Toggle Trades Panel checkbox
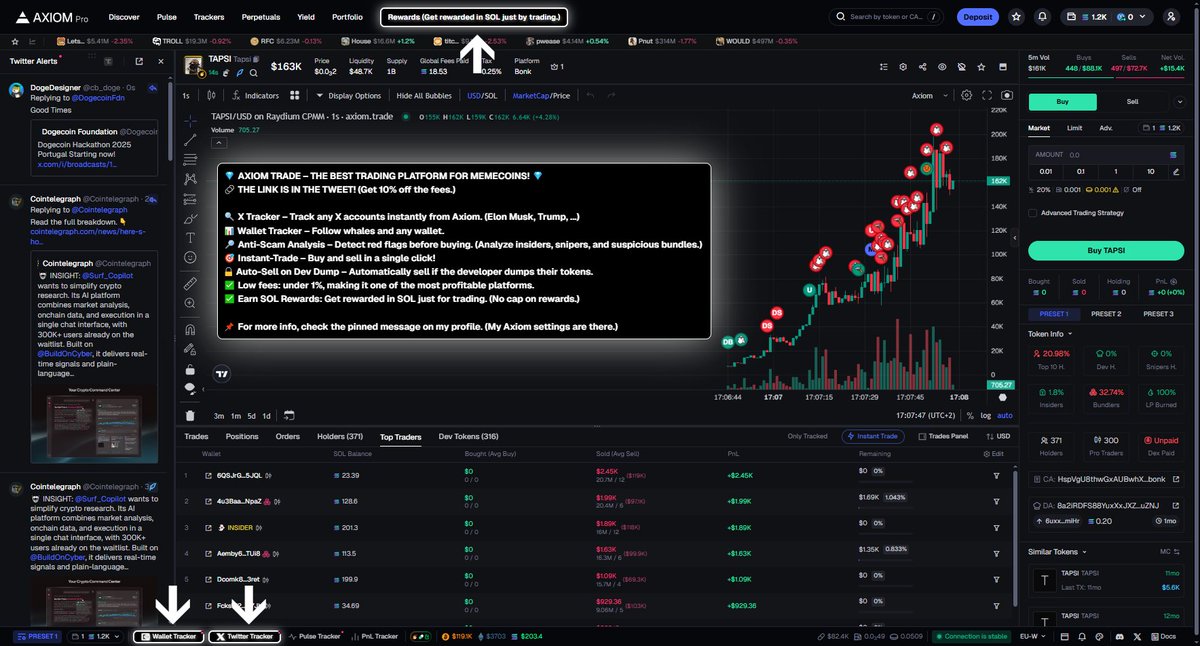This screenshot has height=646, width=1200. pos(943,437)
